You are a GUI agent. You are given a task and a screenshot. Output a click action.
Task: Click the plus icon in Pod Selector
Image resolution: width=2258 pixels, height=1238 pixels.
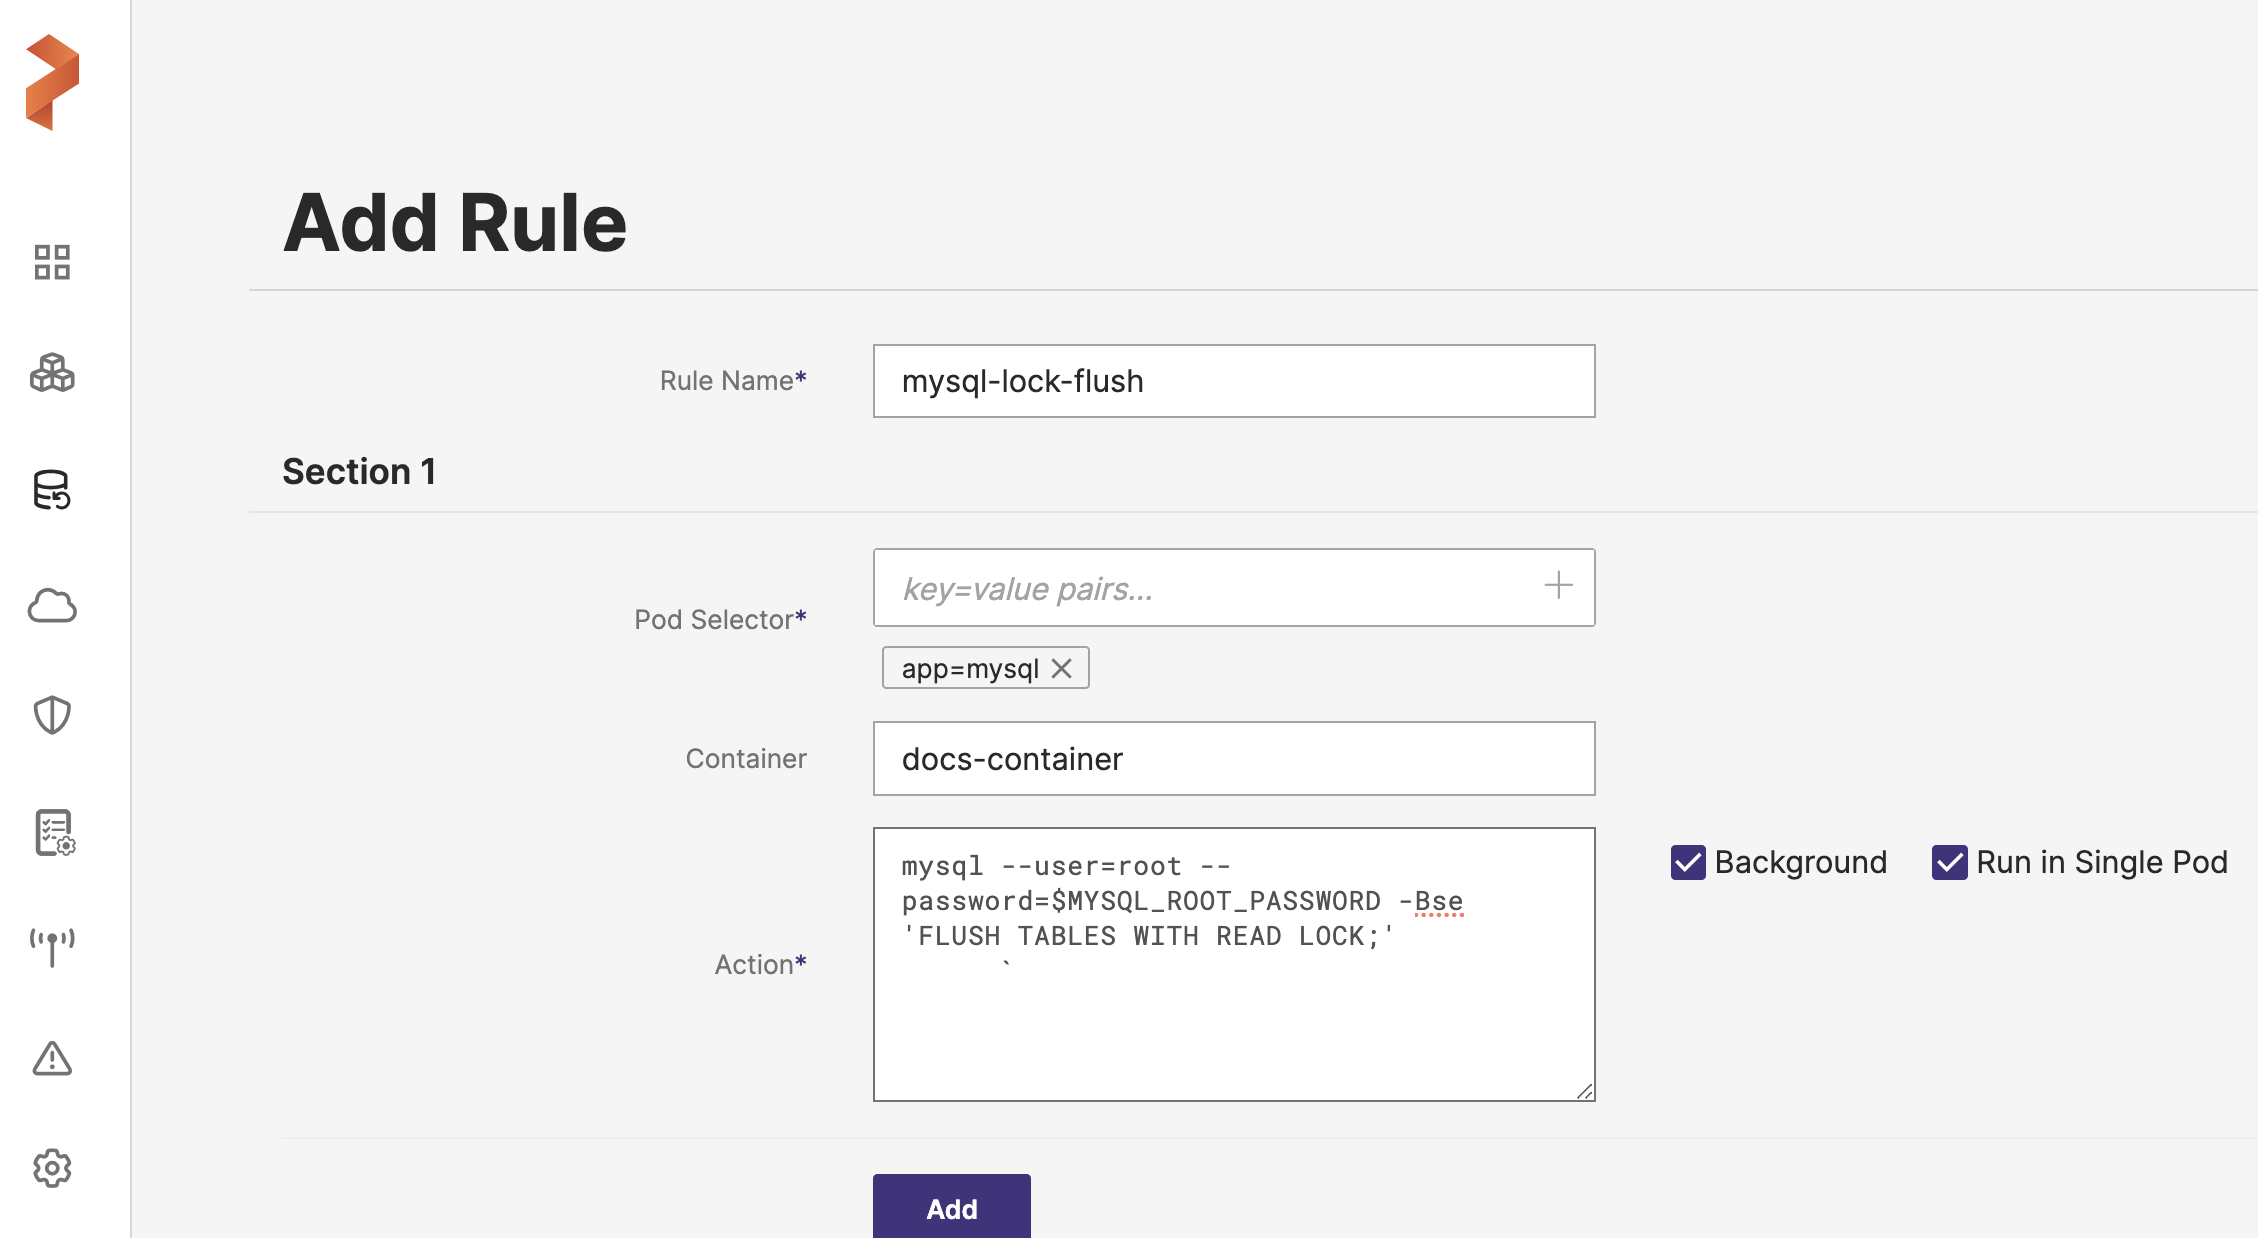pyautogui.click(x=1558, y=586)
